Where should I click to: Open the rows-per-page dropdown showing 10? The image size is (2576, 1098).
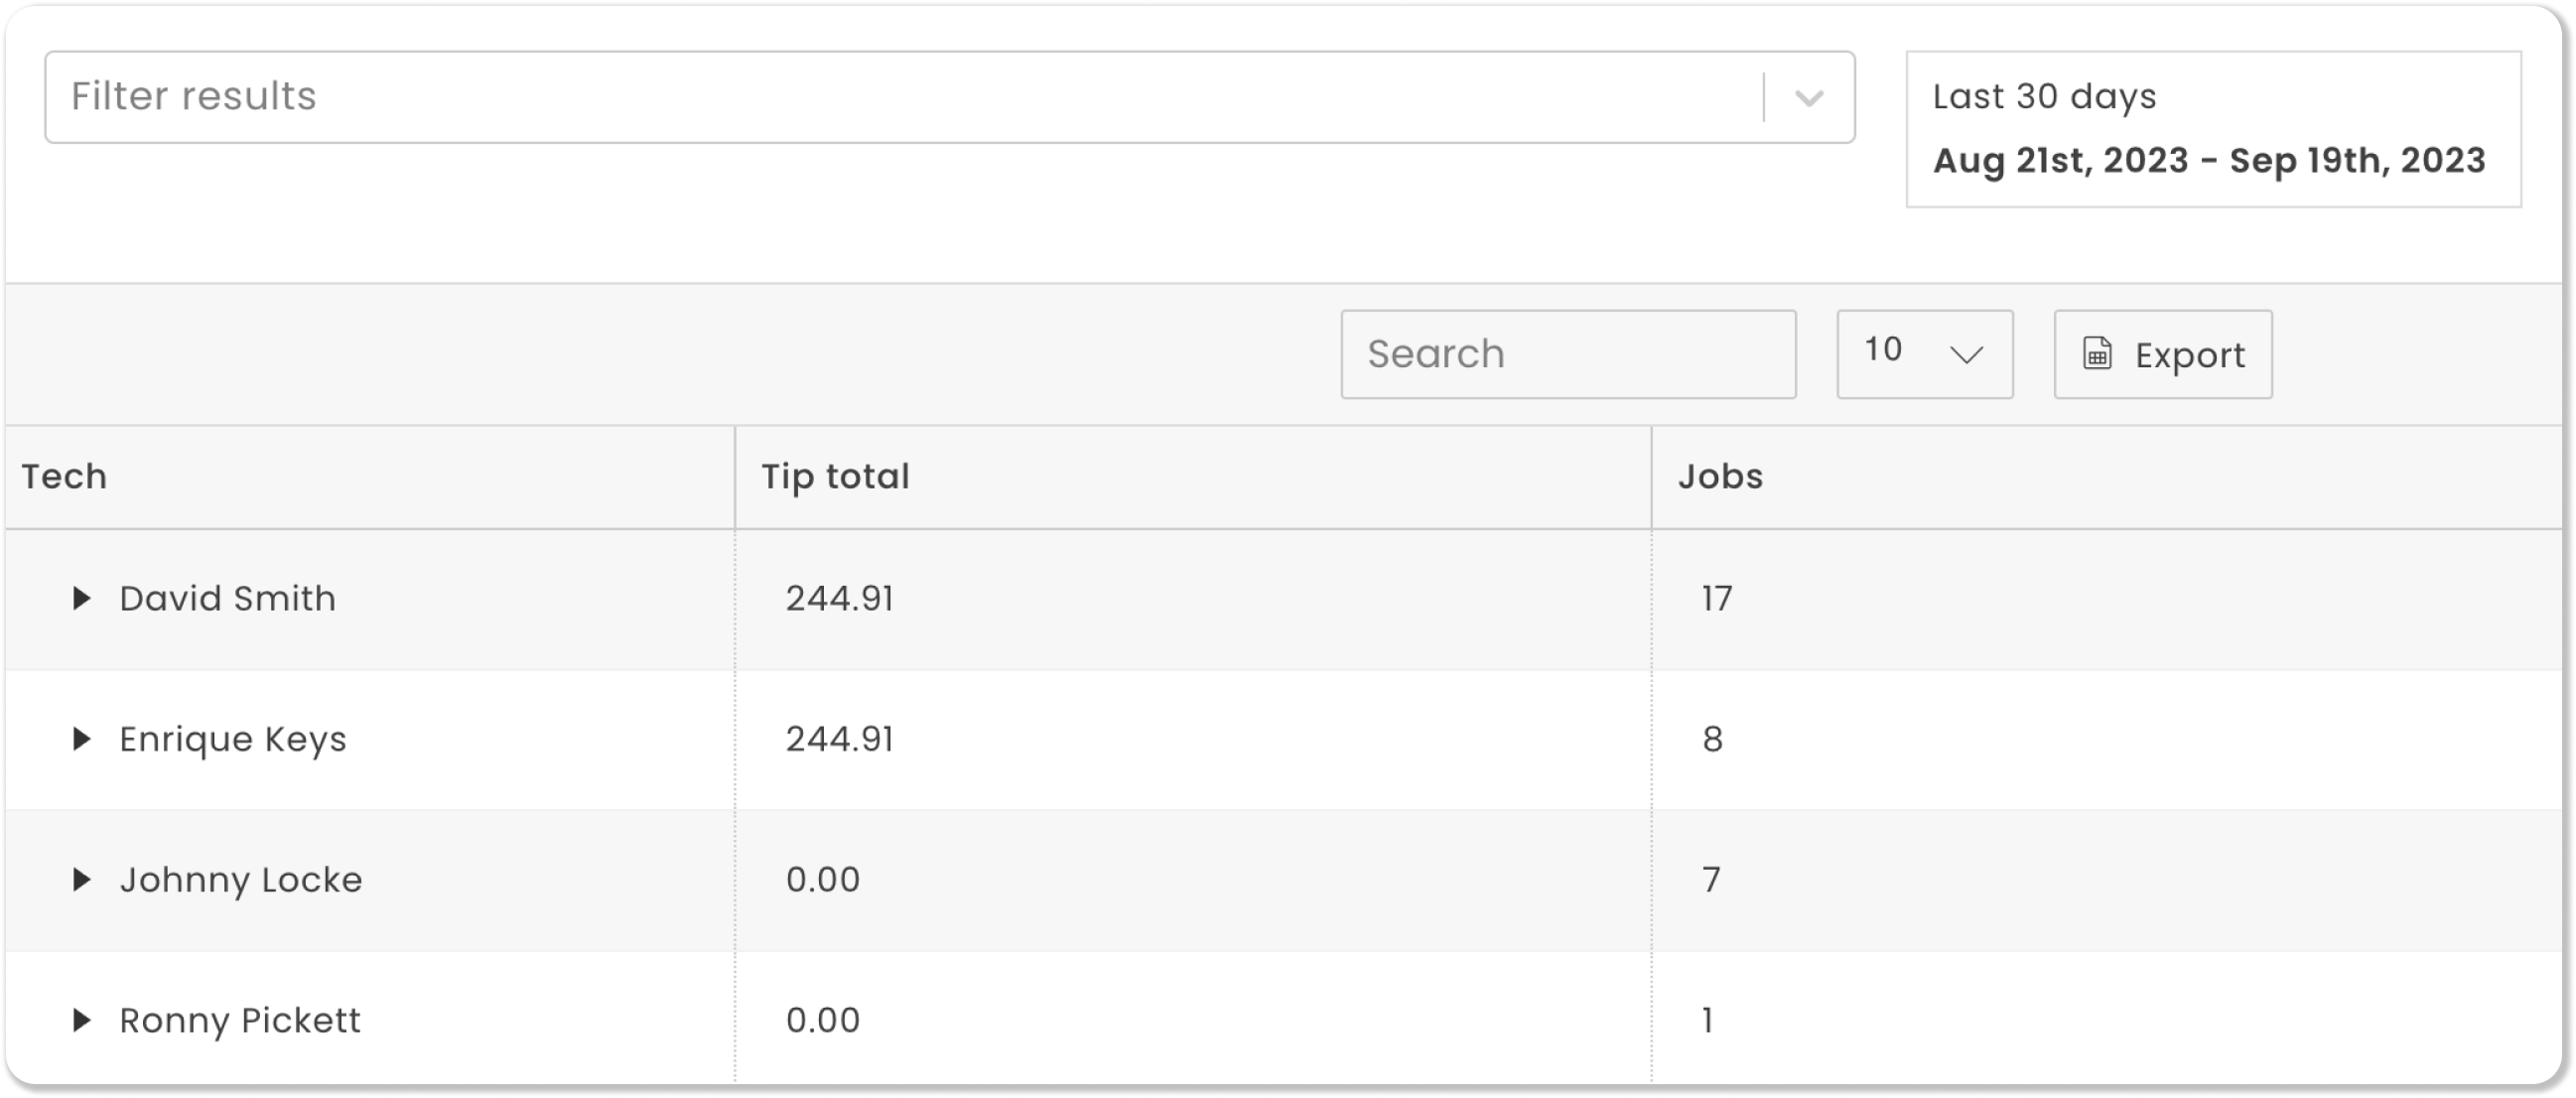[x=1924, y=354]
